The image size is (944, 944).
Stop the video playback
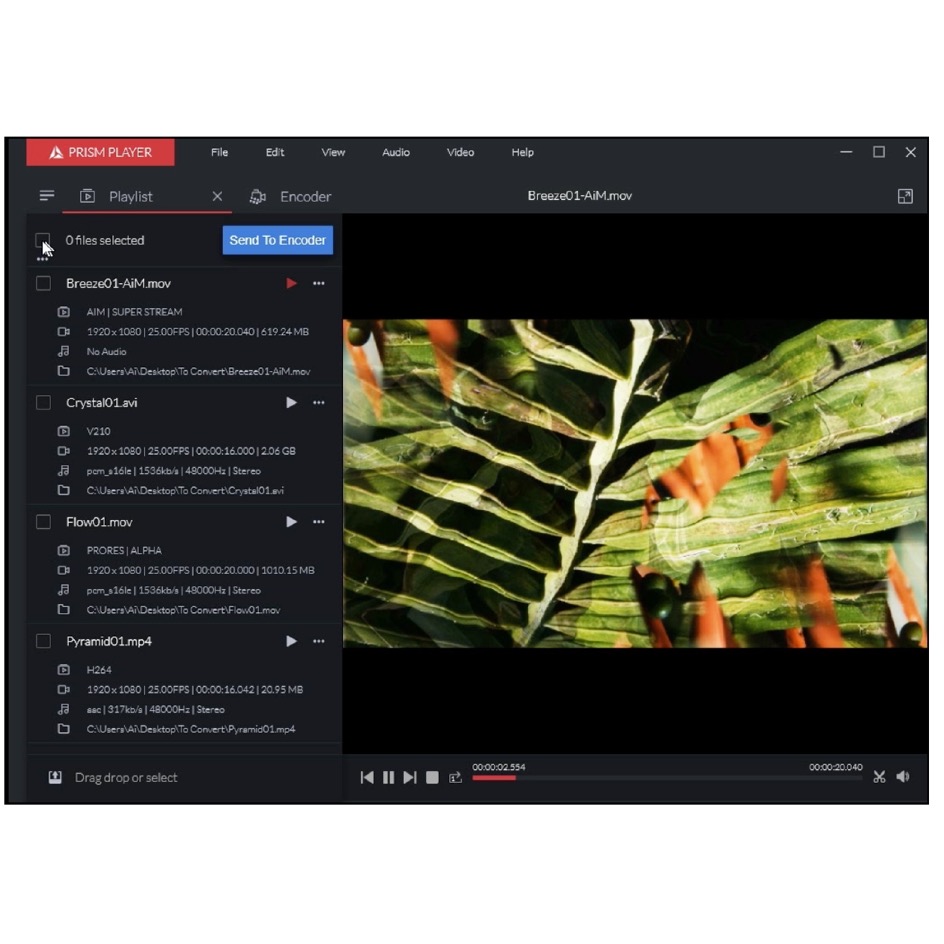click(x=432, y=777)
